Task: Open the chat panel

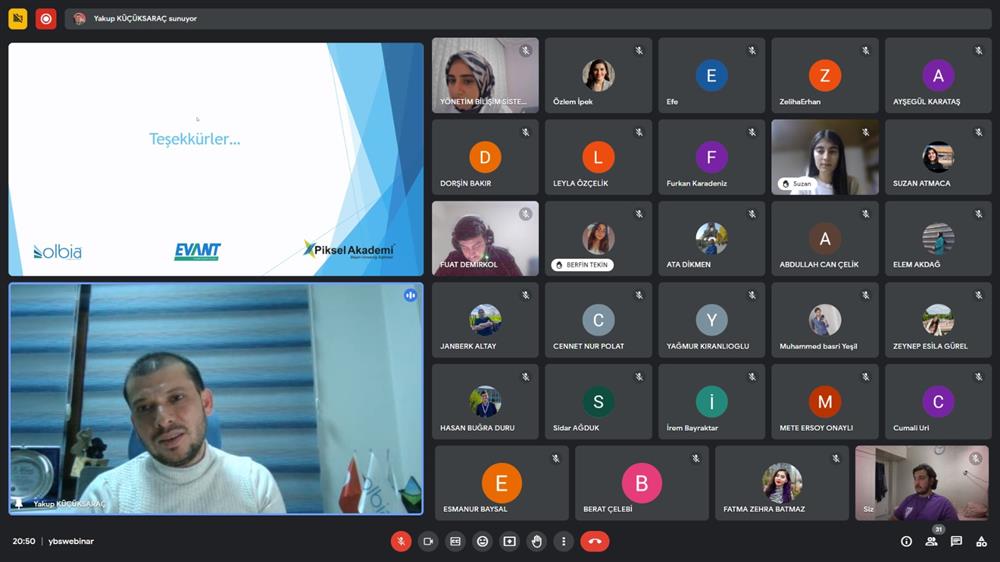Action: (957, 541)
